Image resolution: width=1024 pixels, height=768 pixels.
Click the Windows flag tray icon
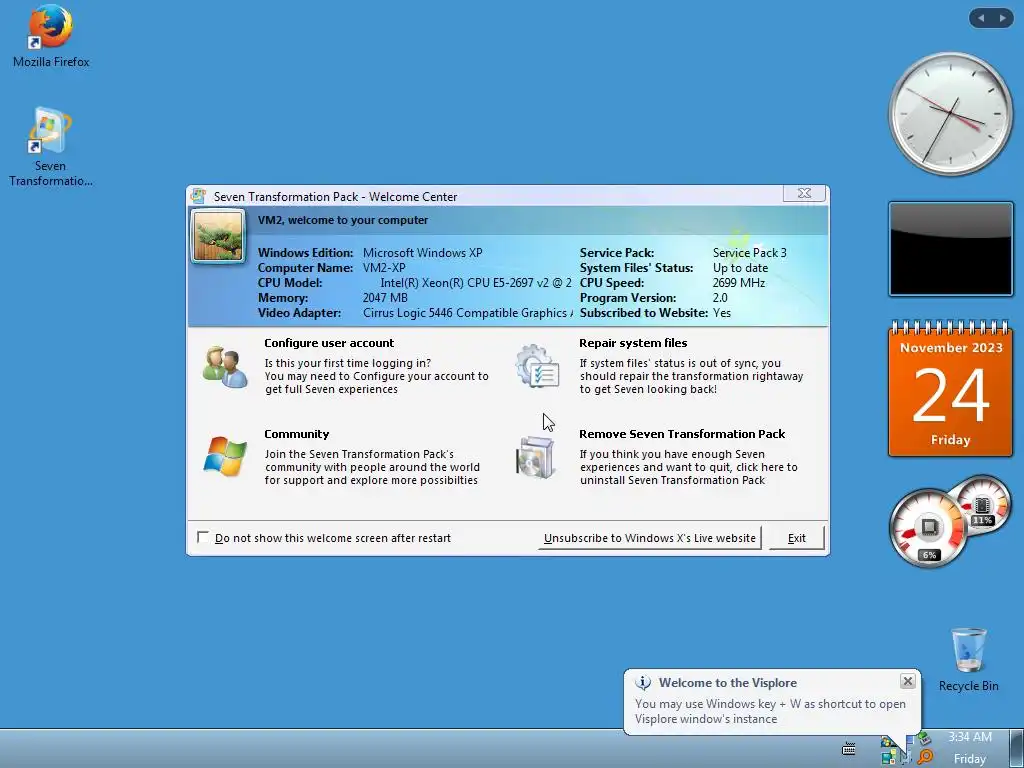[x=888, y=743]
